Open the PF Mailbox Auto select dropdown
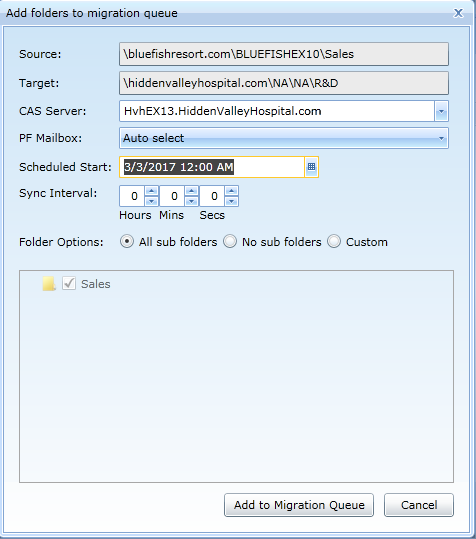This screenshot has height=539, width=476. pyautogui.click(x=284, y=138)
